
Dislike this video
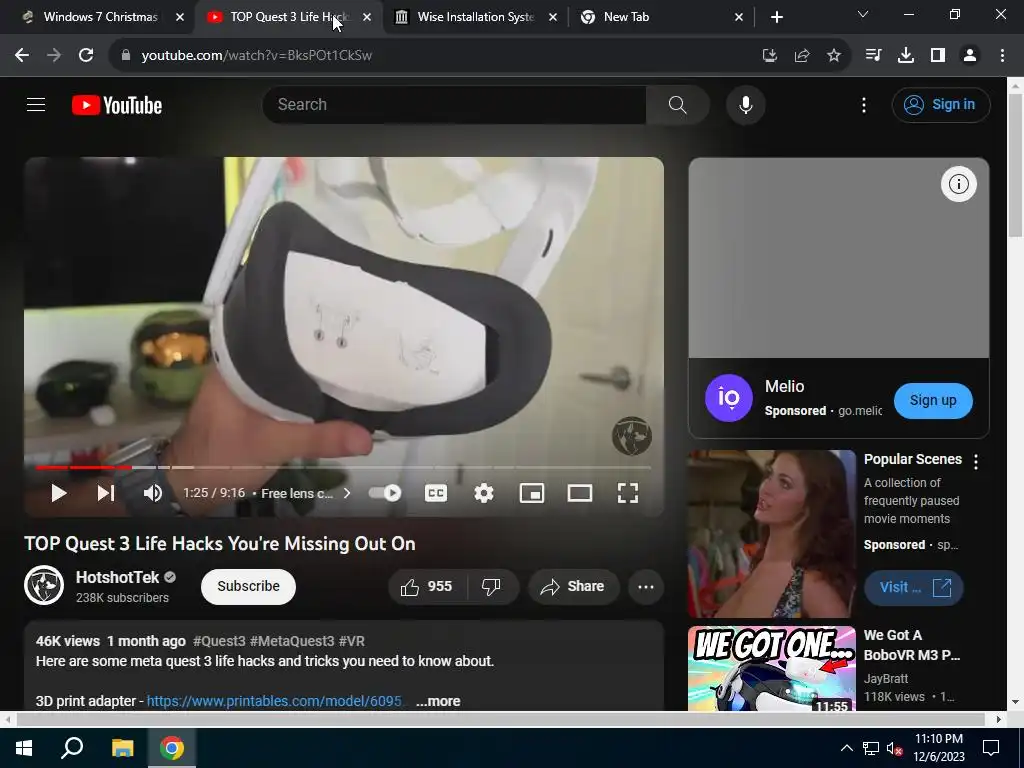click(x=492, y=586)
